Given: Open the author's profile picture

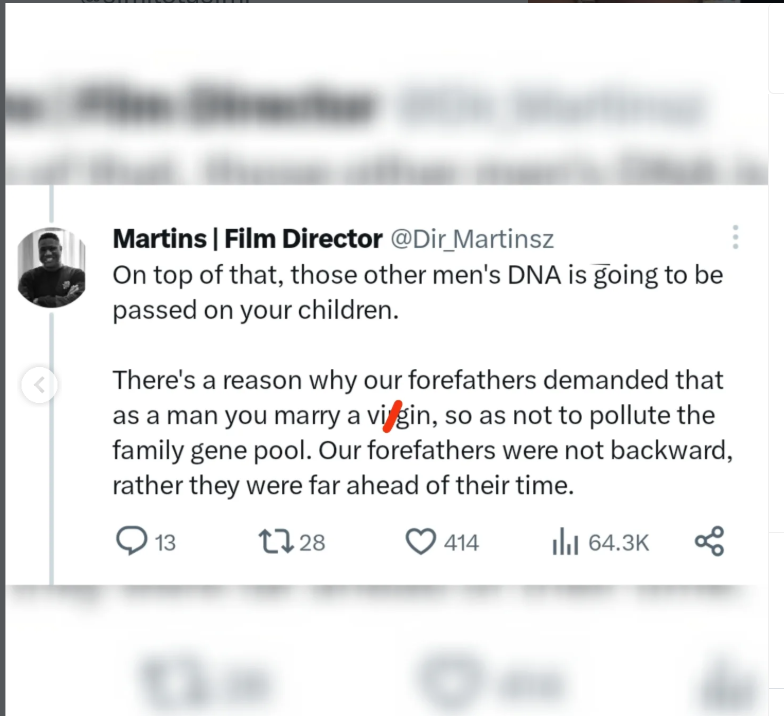Looking at the screenshot, I should (x=52, y=266).
